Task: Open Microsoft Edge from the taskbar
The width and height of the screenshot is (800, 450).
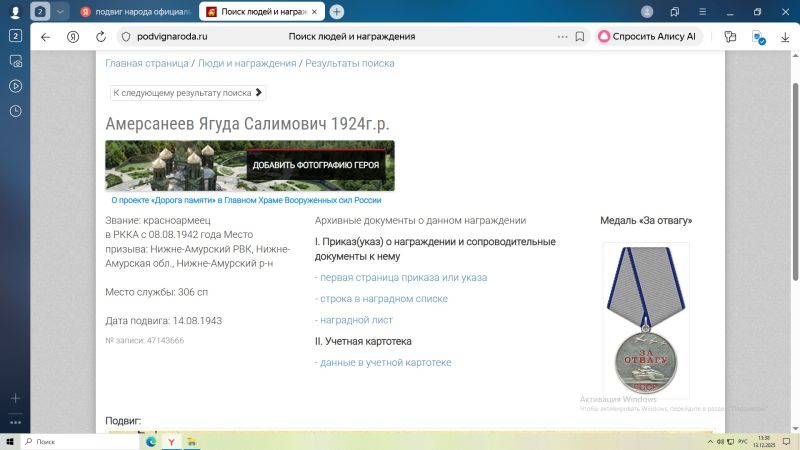Action: click(x=152, y=441)
